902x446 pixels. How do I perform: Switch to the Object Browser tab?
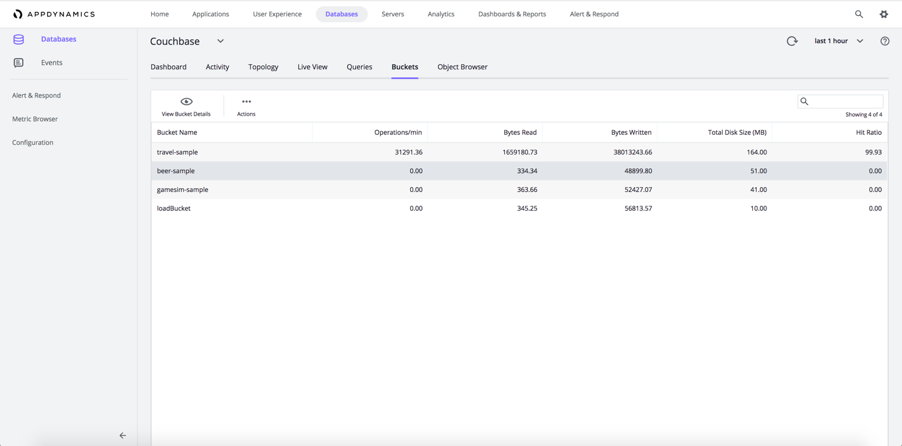coord(463,67)
